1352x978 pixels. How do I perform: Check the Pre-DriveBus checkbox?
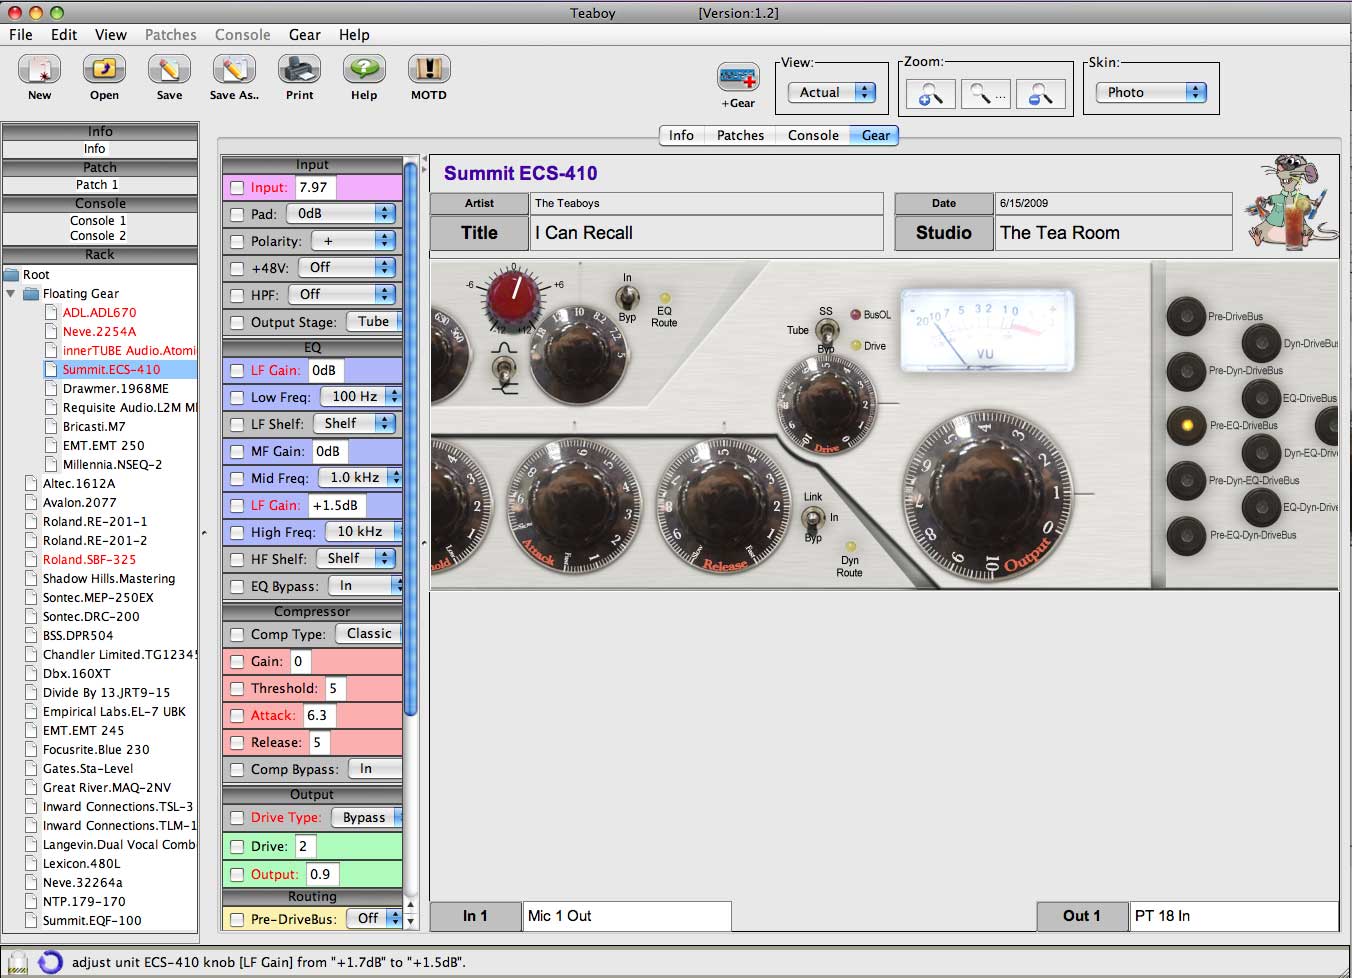pos(237,919)
